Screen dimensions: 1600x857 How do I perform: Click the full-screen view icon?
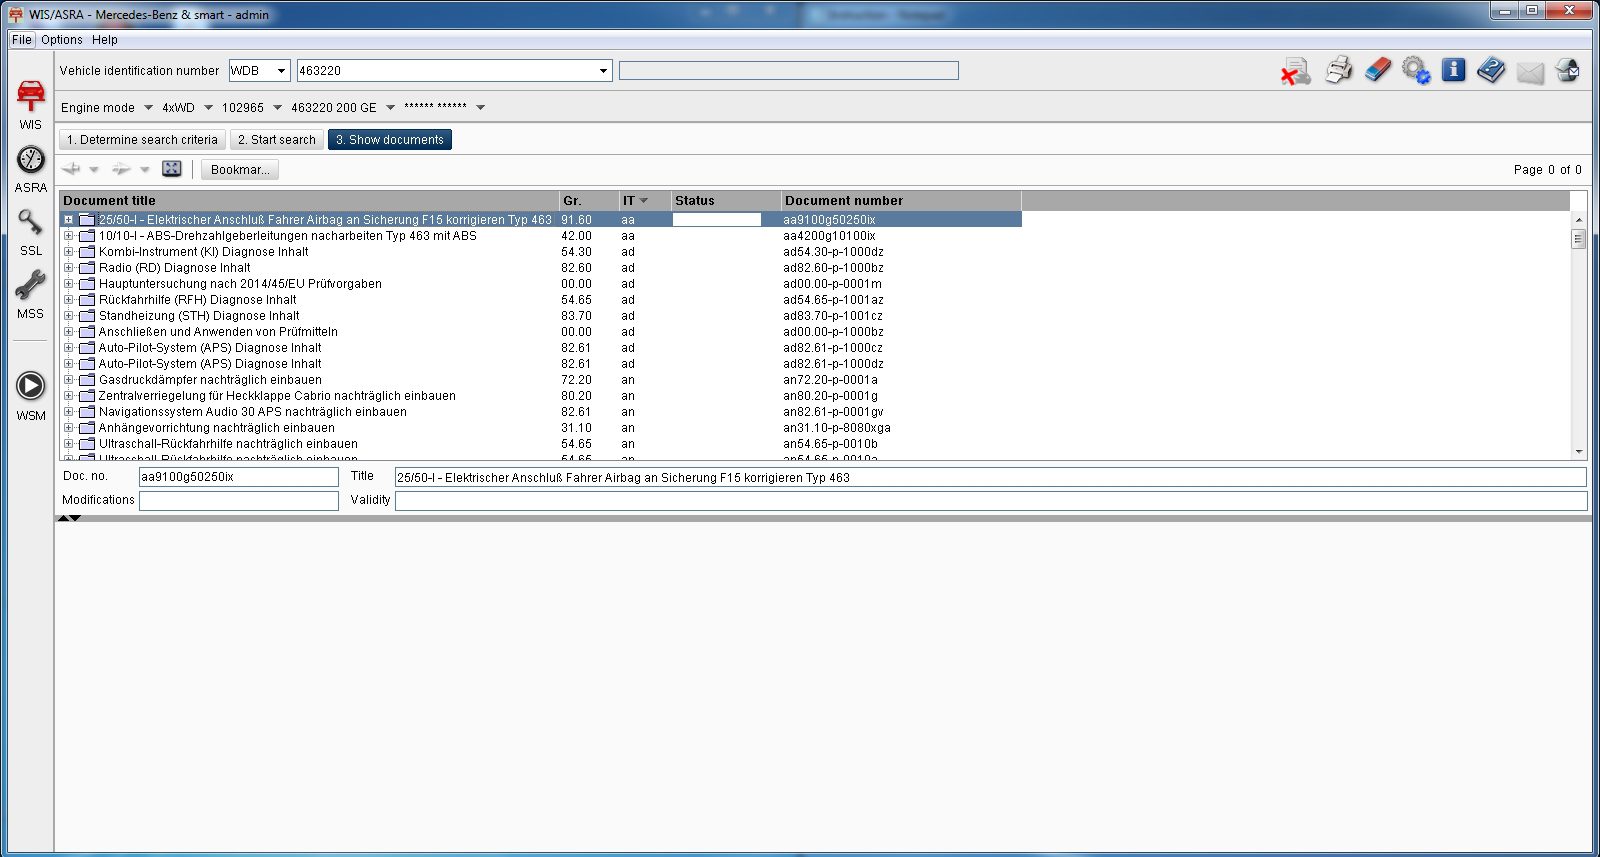tap(172, 169)
